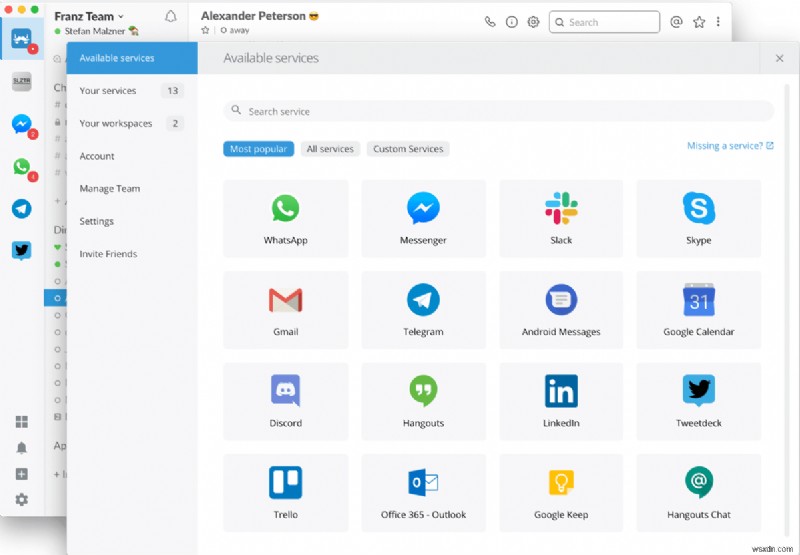This screenshot has width=800, height=555.
Task: Select the Custom Services filter
Action: click(x=408, y=149)
